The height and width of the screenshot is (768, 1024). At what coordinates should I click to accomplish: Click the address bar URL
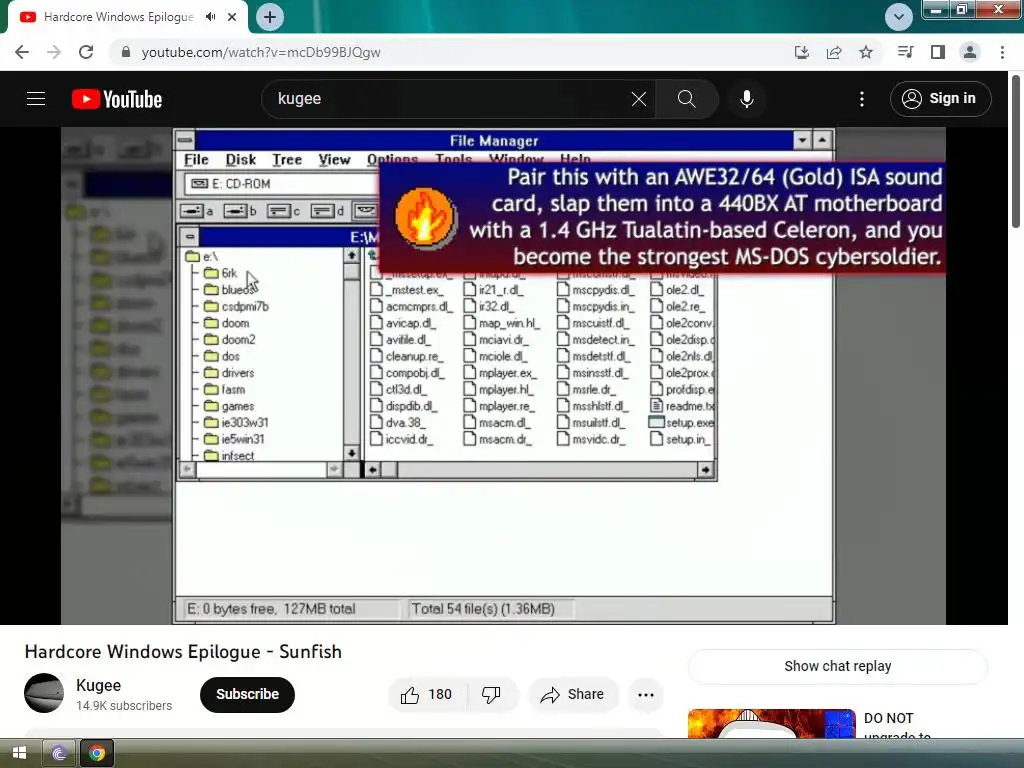tap(261, 52)
